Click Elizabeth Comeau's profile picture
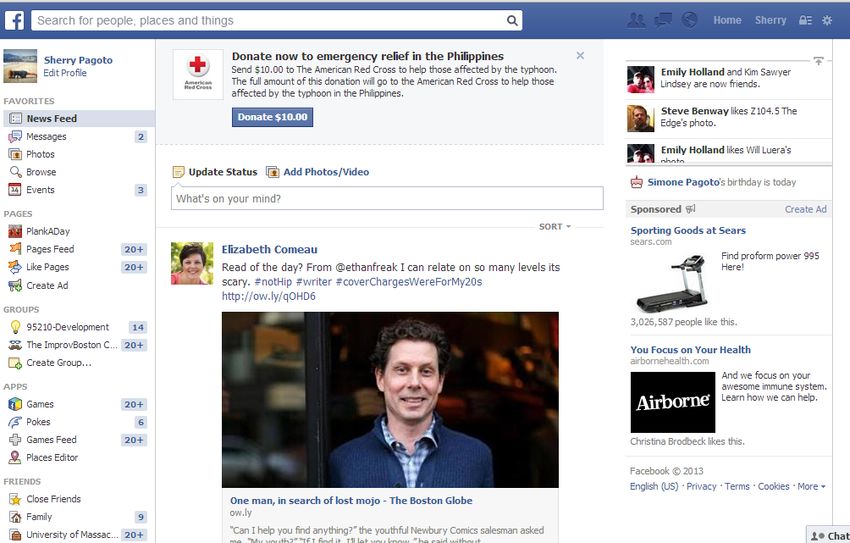Viewport: 850px width, 543px height. [x=192, y=263]
